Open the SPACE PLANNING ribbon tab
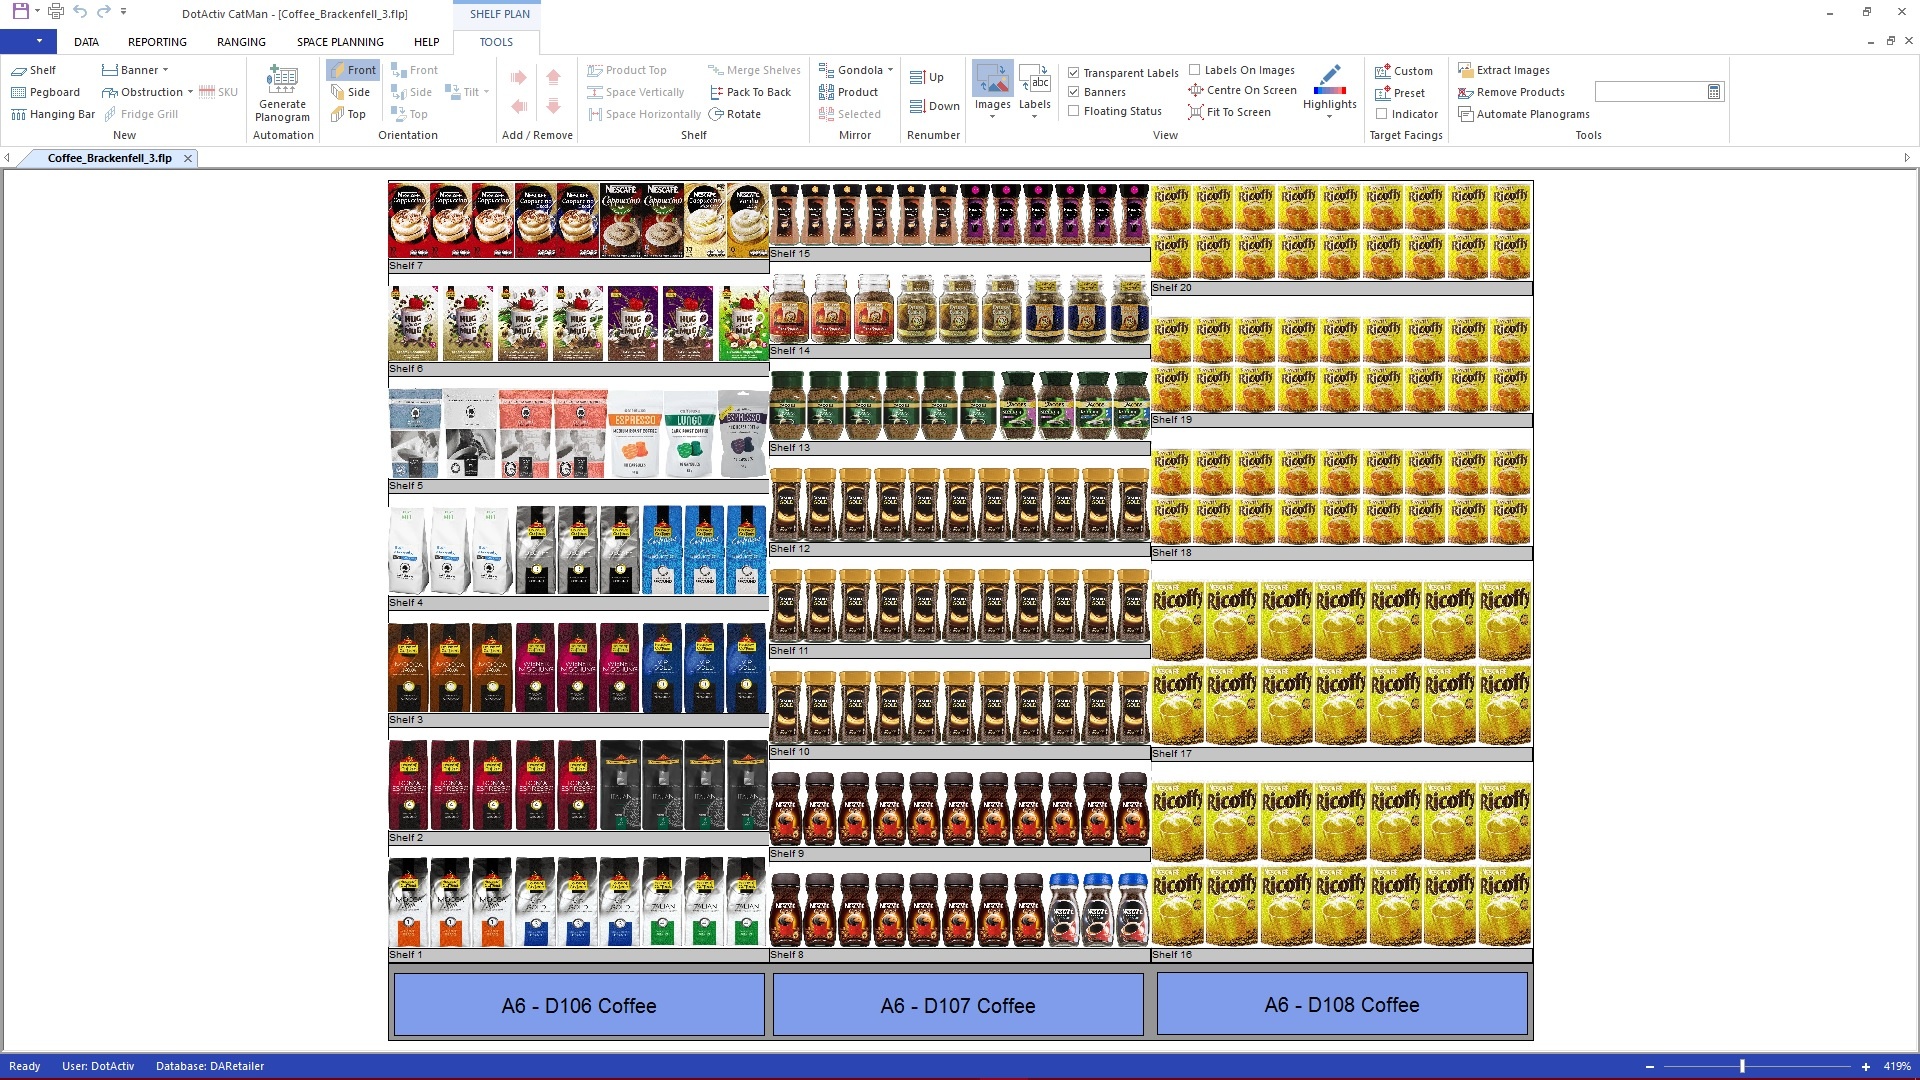The image size is (1920, 1080). click(340, 42)
